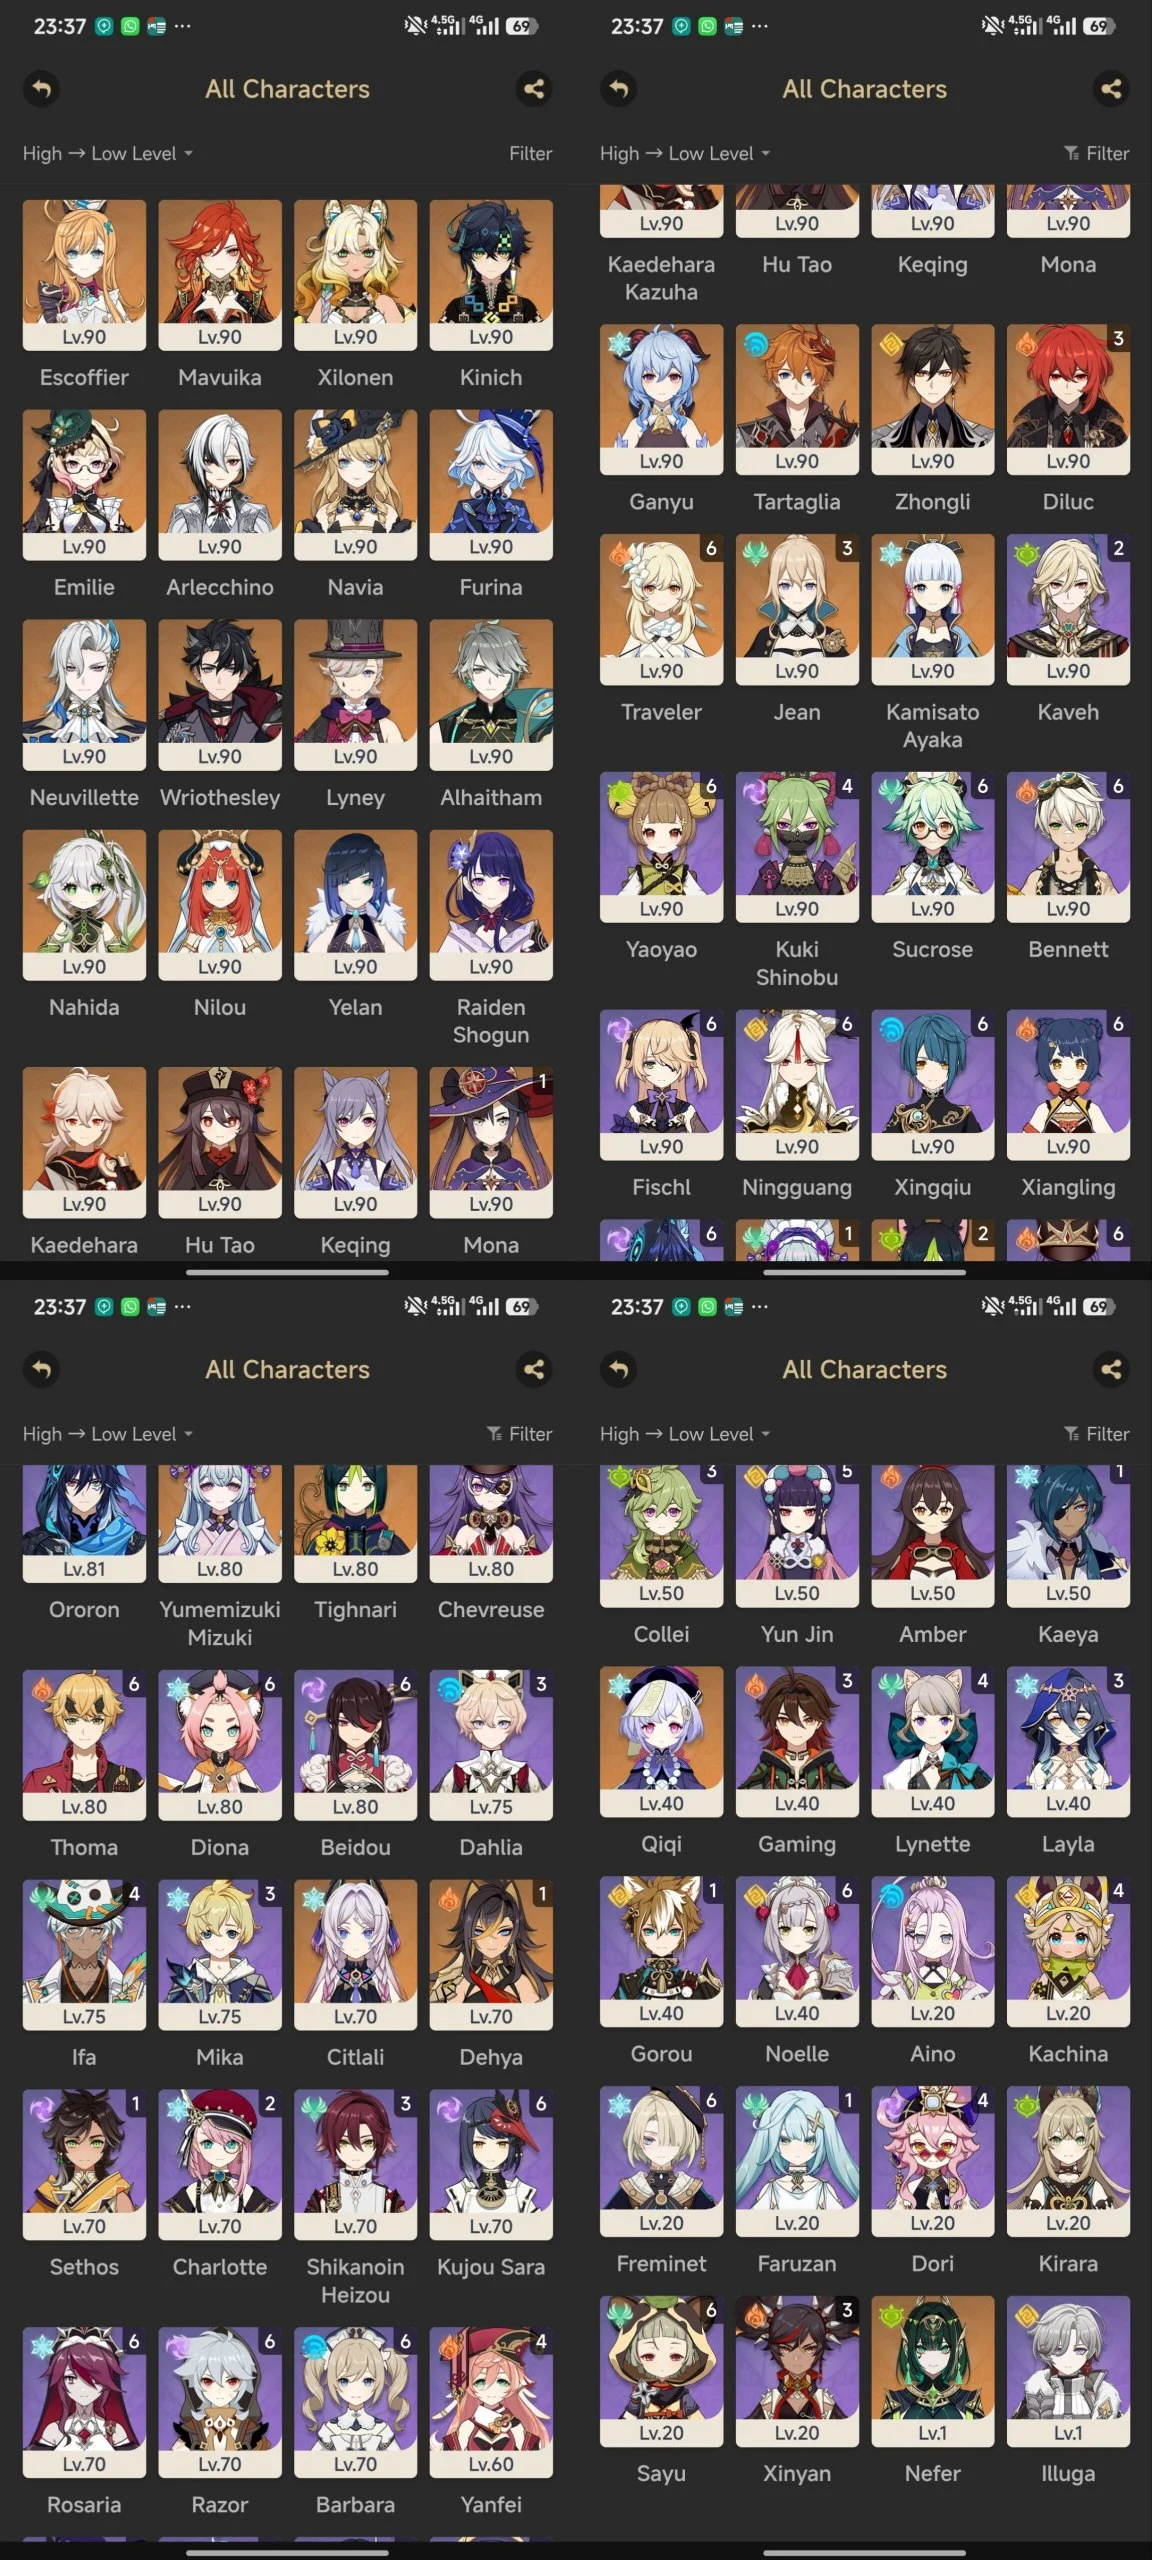This screenshot has width=1152, height=2560.
Task: Click the Cryo element icon on Ganyu's card
Action: pyautogui.click(x=620, y=345)
